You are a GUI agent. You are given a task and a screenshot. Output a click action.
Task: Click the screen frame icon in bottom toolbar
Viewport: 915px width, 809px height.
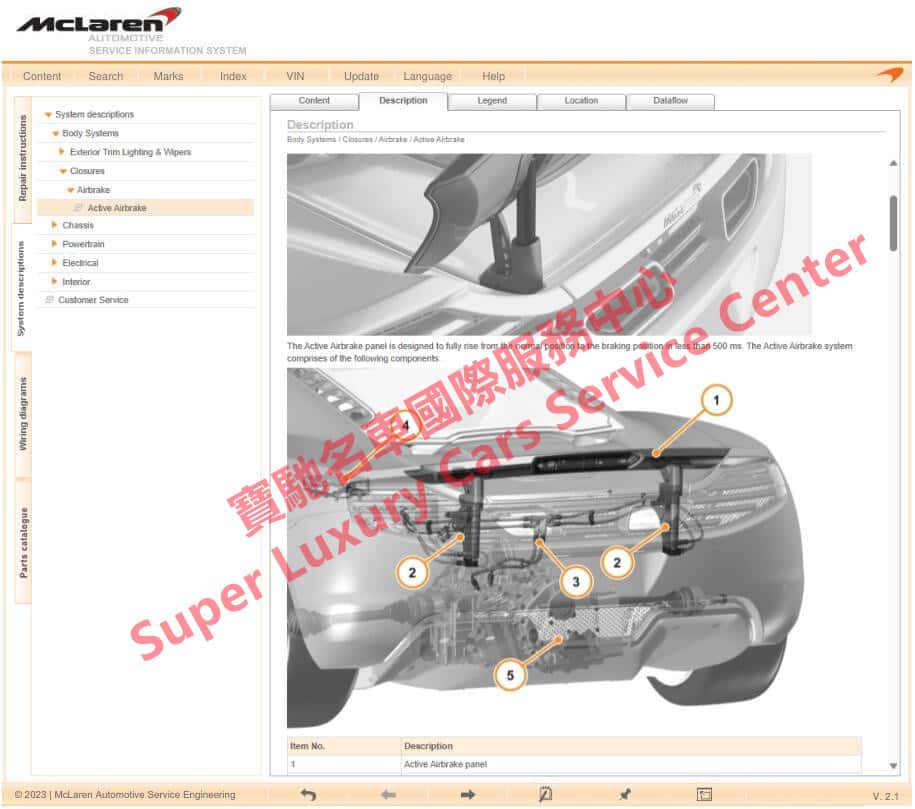[x=706, y=794]
